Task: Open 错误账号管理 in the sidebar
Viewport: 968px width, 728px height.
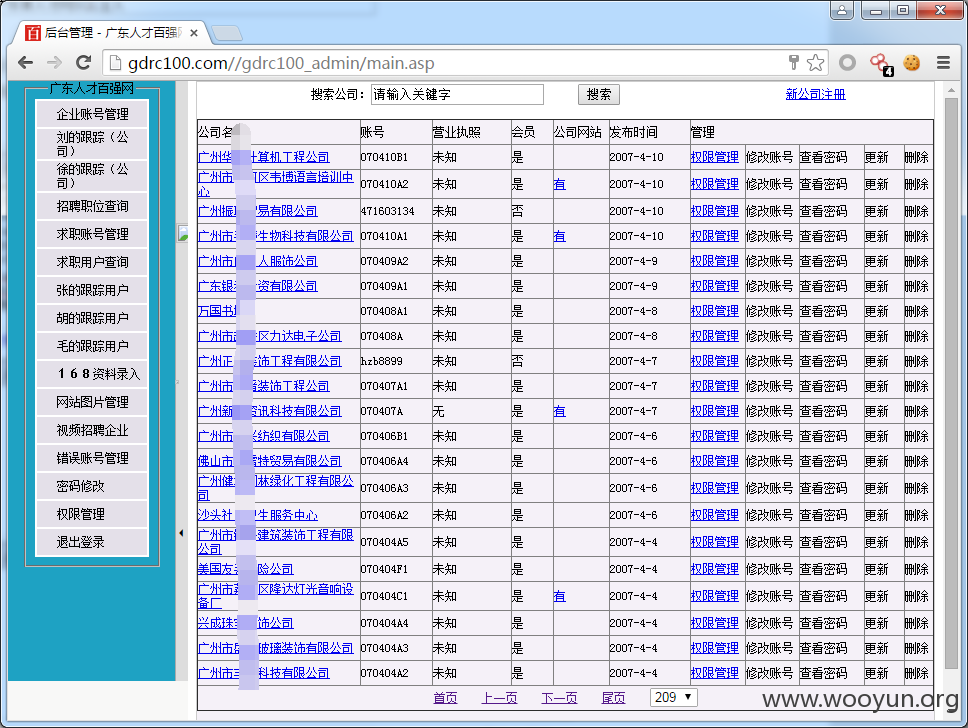Action: tap(92, 458)
